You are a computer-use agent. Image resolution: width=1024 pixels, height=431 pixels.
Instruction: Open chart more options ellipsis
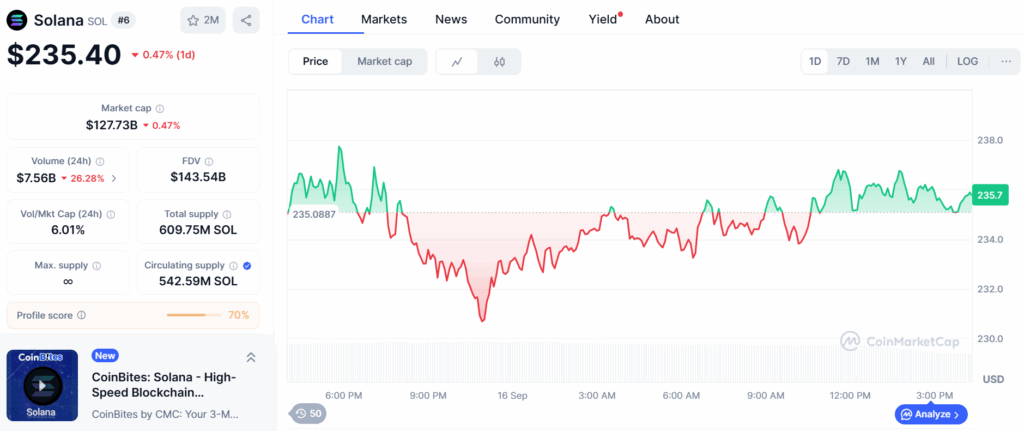click(1006, 61)
